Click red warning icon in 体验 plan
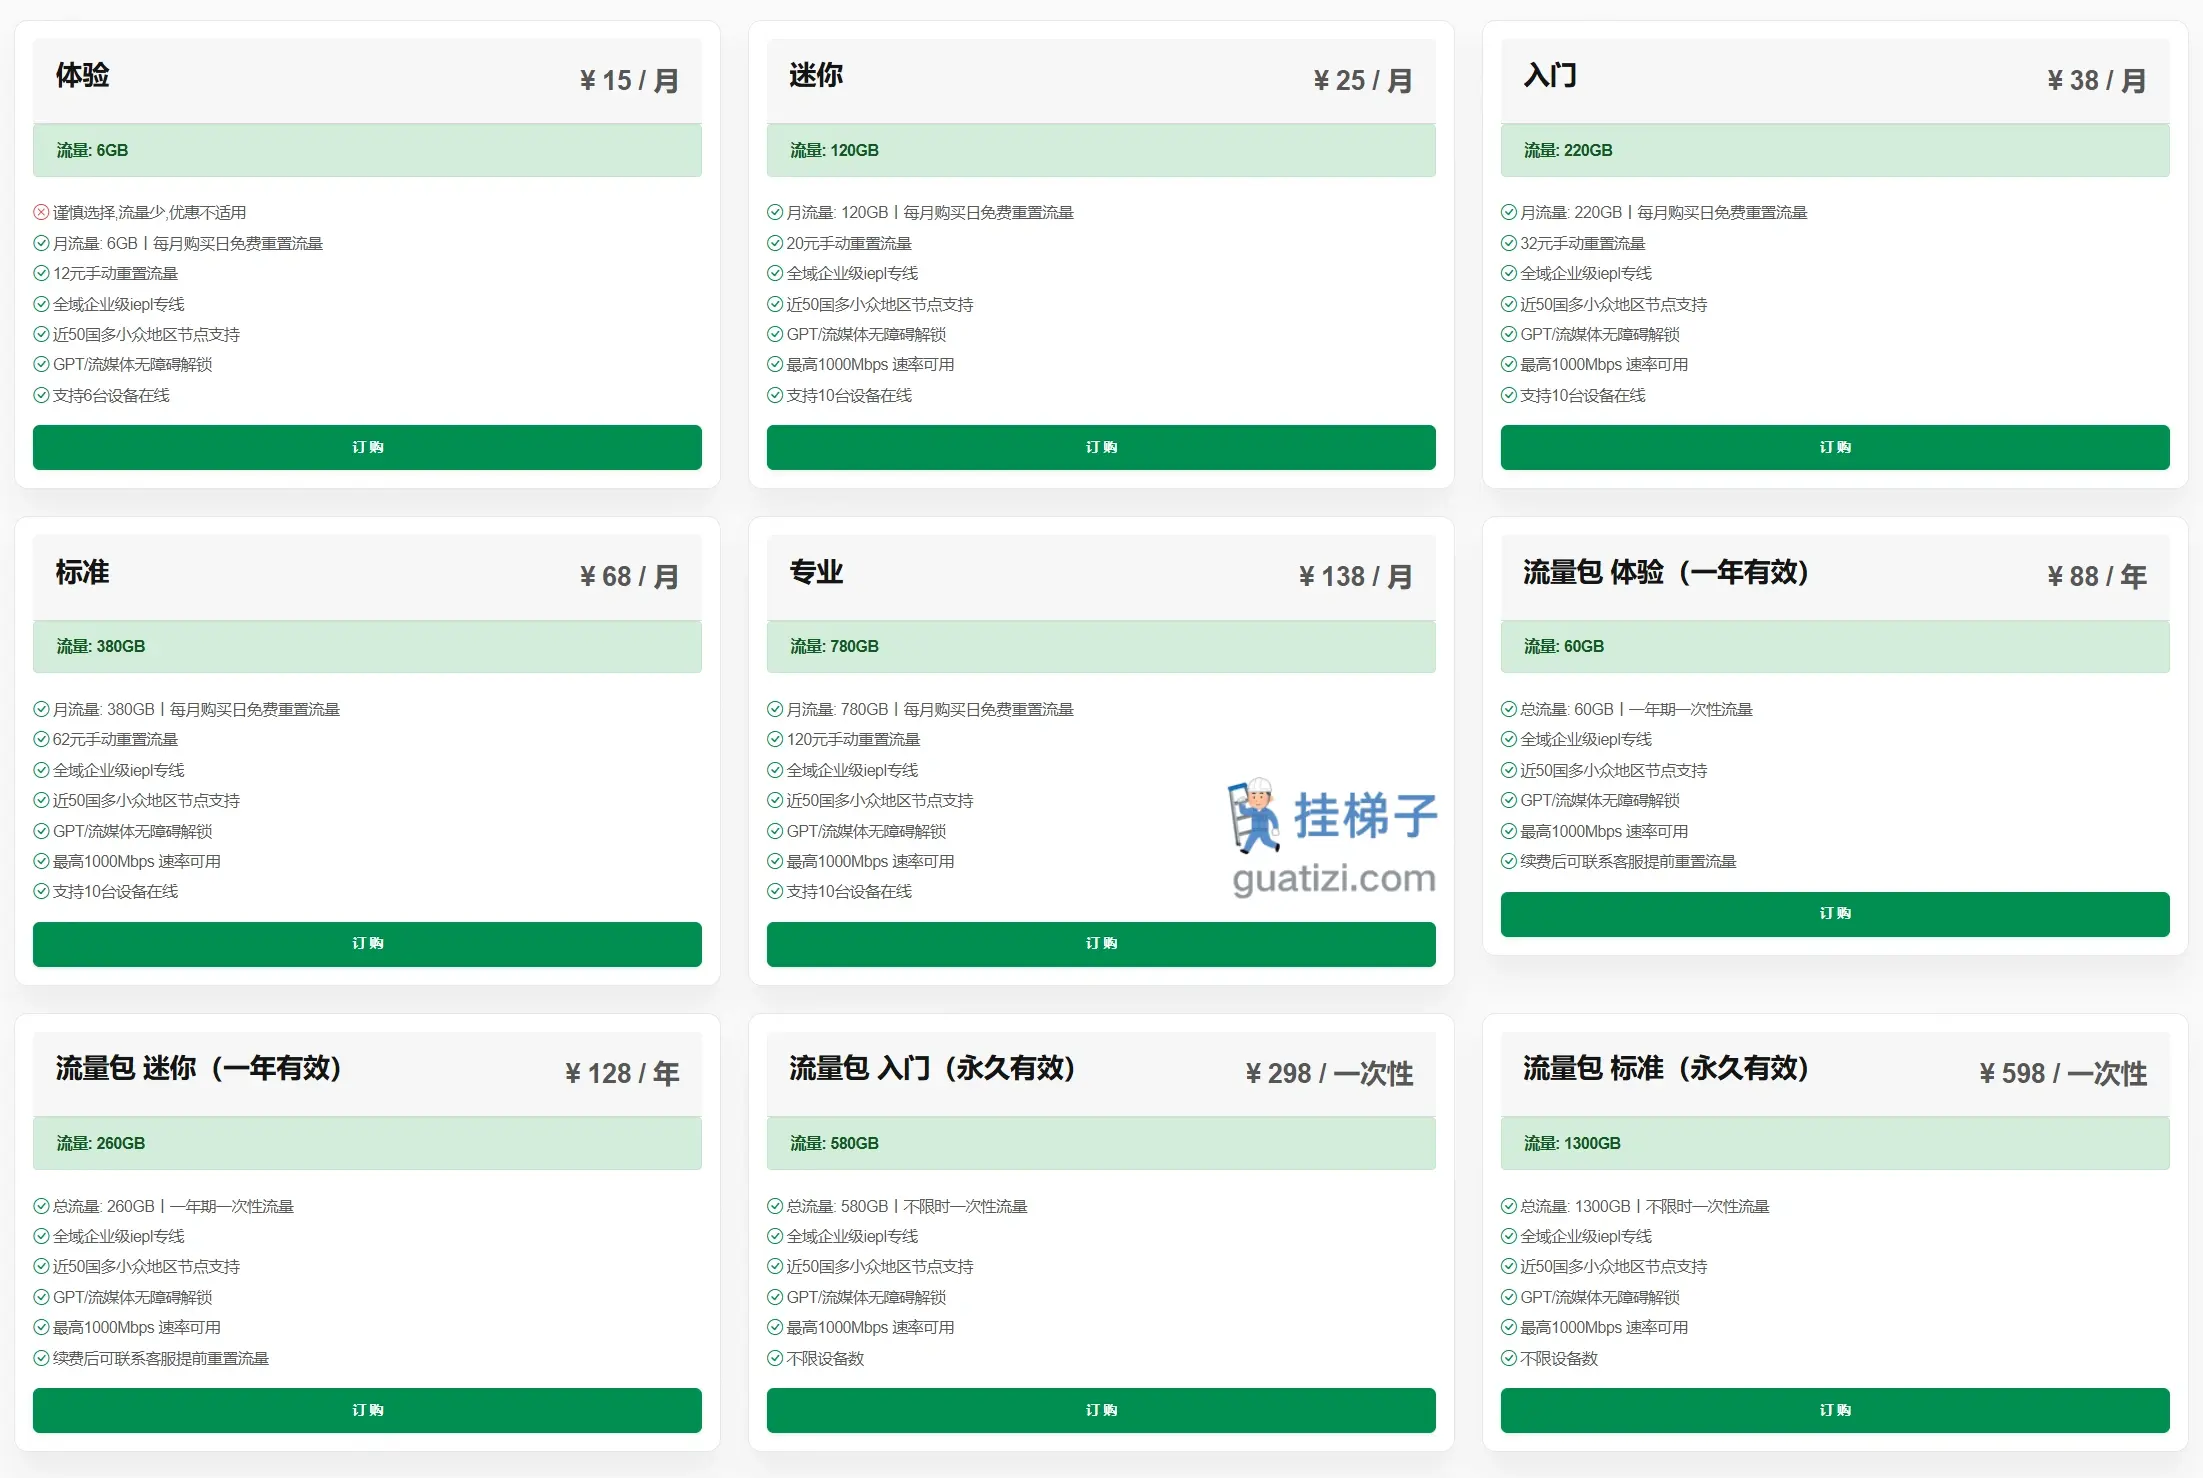The width and height of the screenshot is (2203, 1478). (x=41, y=212)
